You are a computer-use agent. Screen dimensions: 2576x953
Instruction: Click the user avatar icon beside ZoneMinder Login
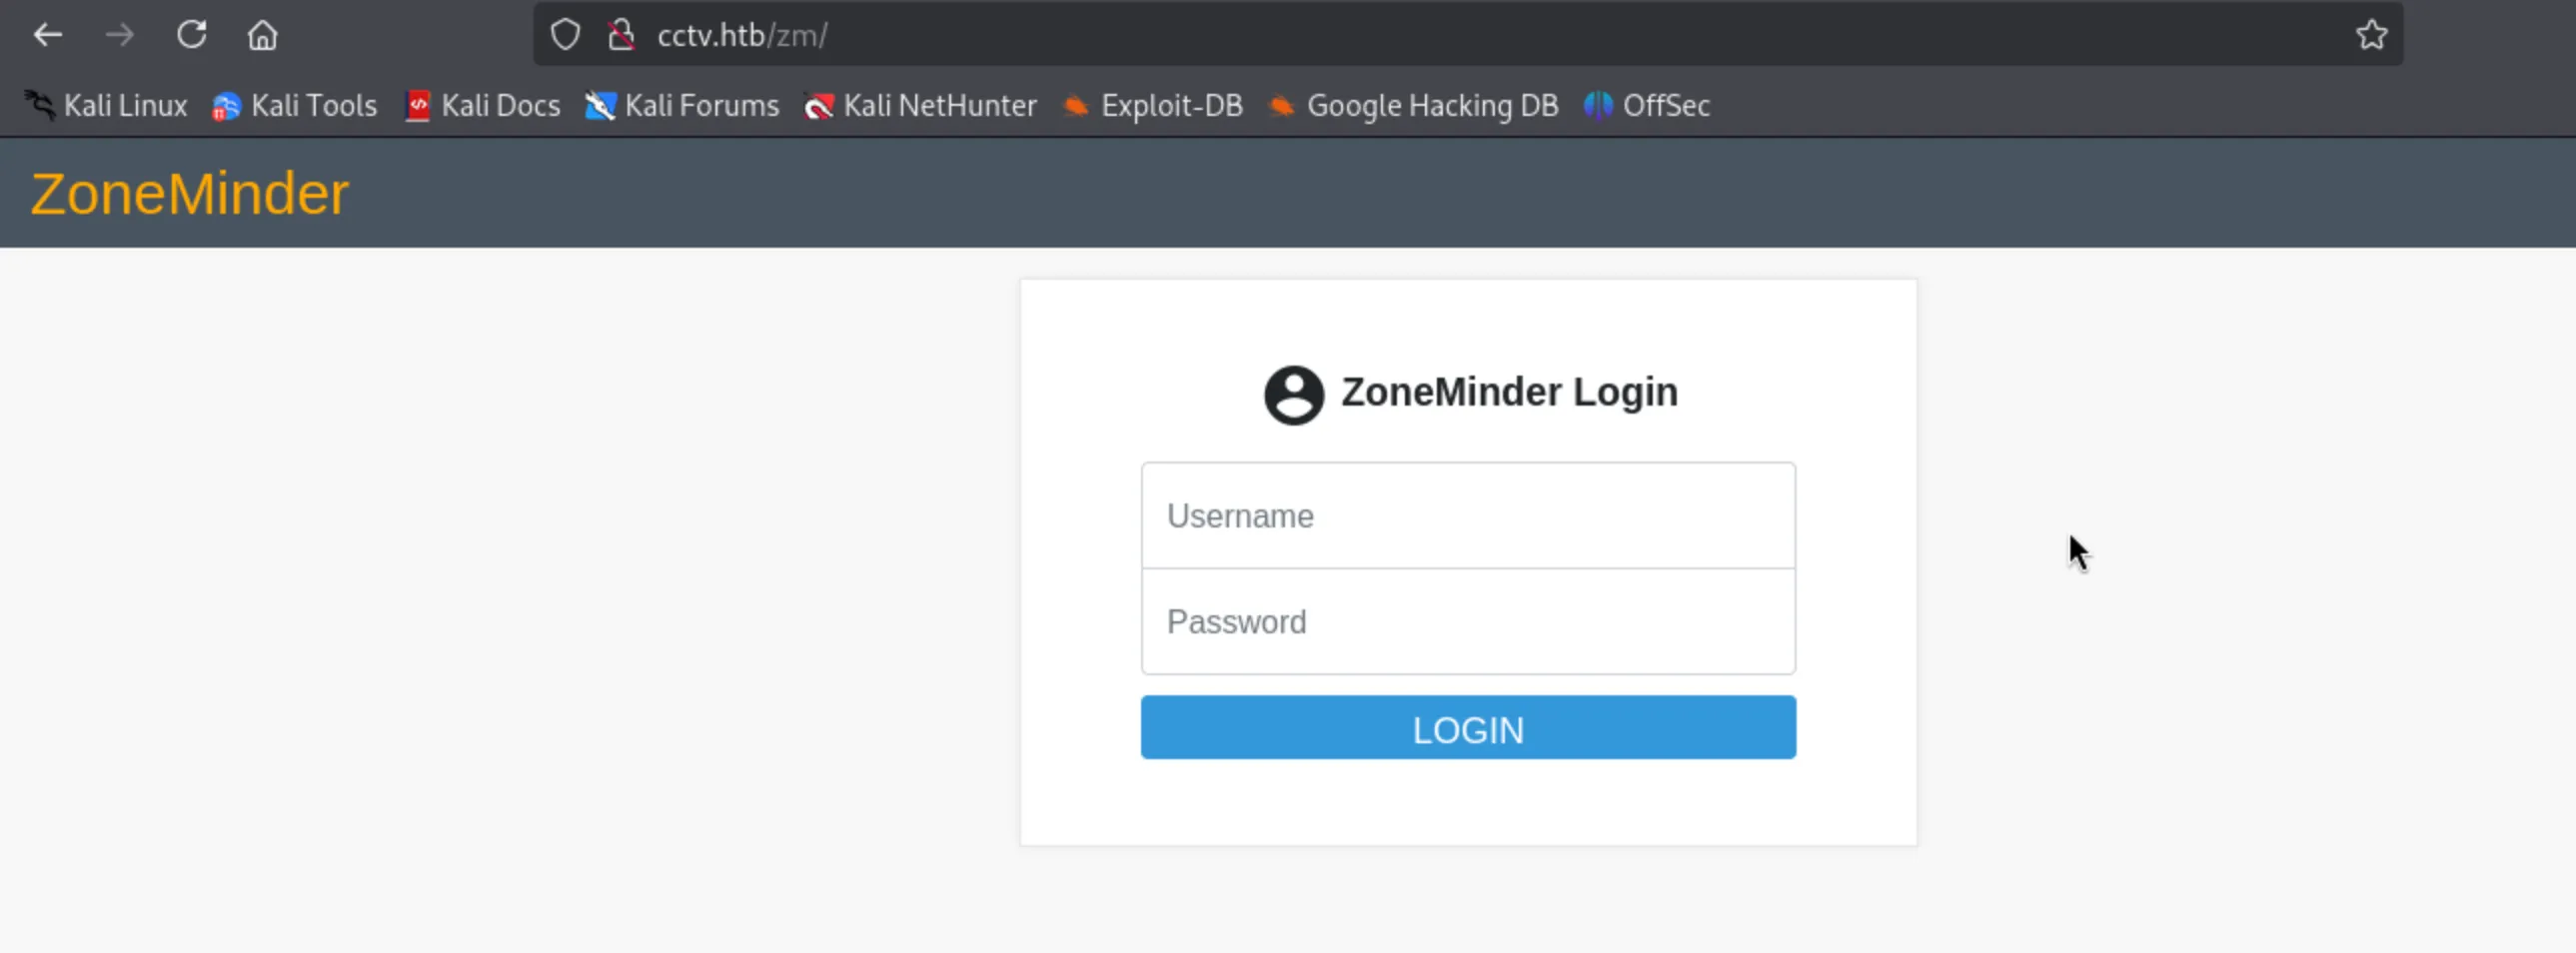coord(1293,395)
